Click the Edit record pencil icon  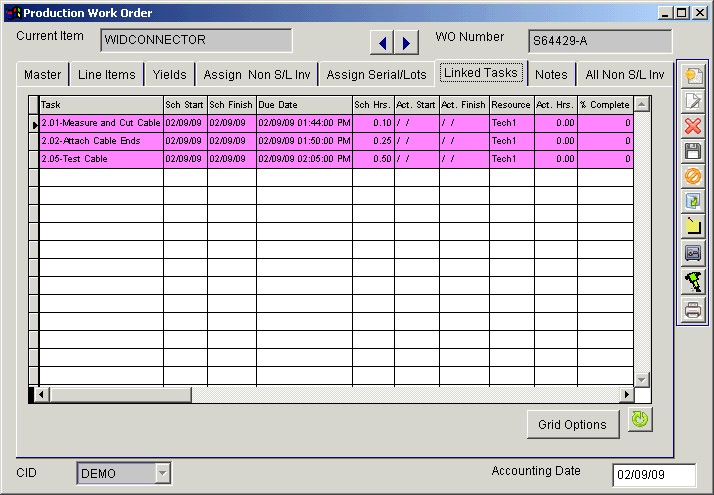tap(693, 101)
